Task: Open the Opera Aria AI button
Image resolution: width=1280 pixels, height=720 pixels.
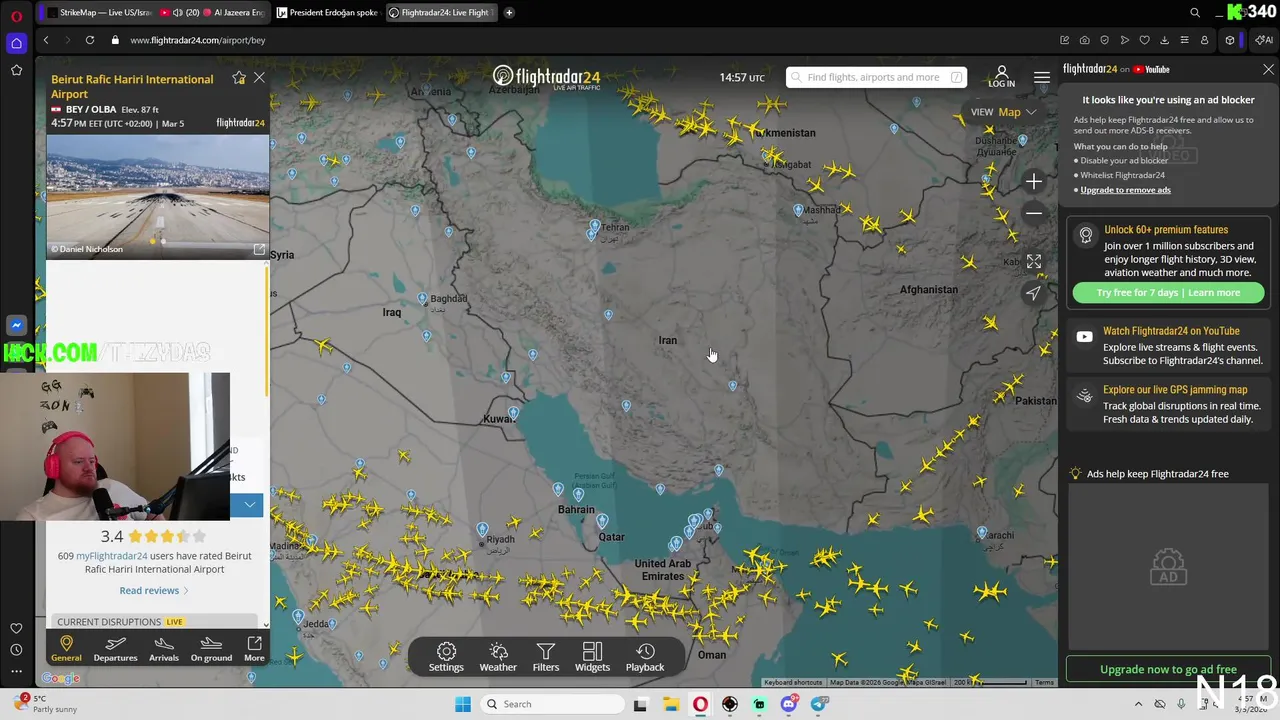Action: [1264, 40]
